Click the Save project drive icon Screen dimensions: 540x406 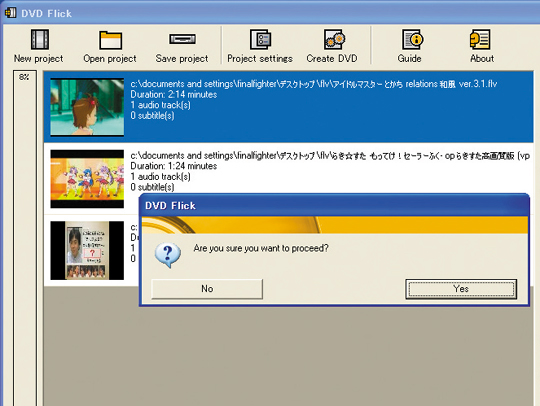pyautogui.click(x=182, y=39)
